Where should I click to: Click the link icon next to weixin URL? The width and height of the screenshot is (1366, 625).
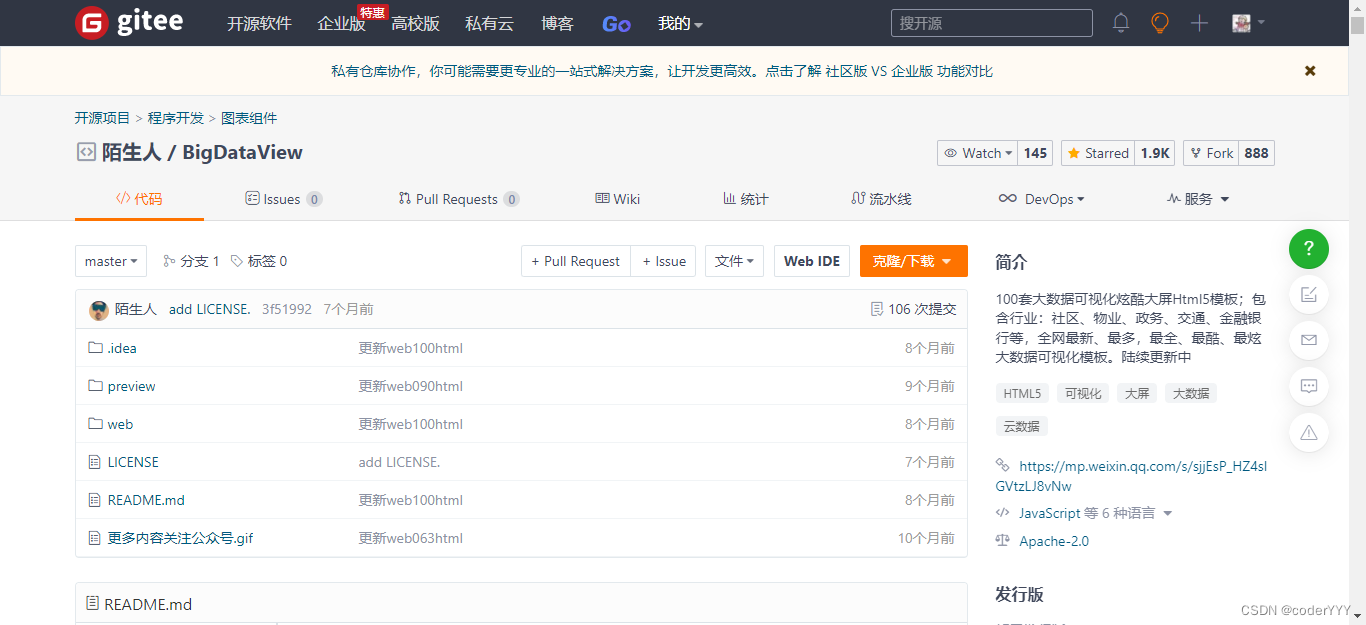point(1003,466)
